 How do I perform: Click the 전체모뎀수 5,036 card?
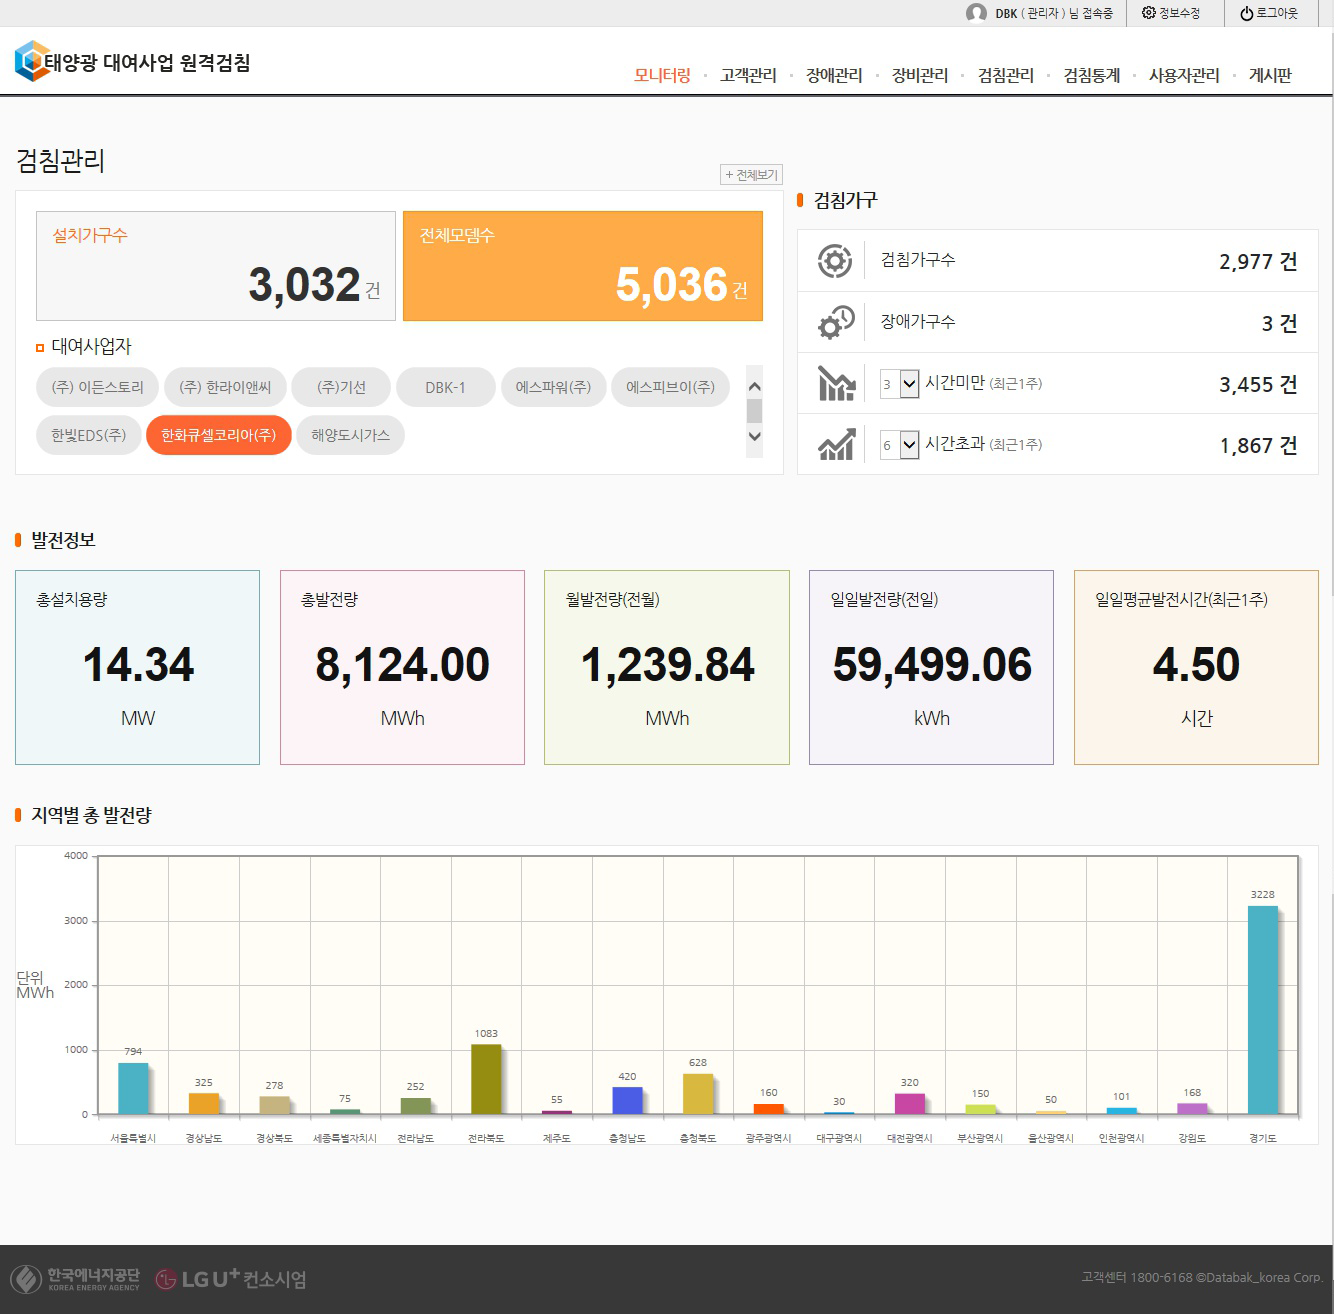coord(583,266)
